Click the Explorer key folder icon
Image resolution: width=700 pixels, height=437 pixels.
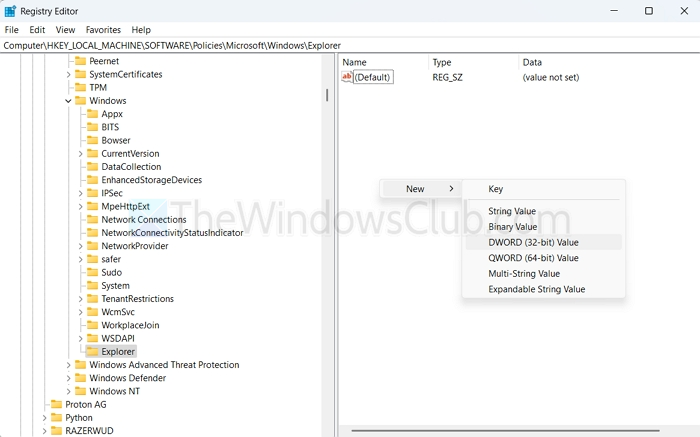[x=92, y=351]
